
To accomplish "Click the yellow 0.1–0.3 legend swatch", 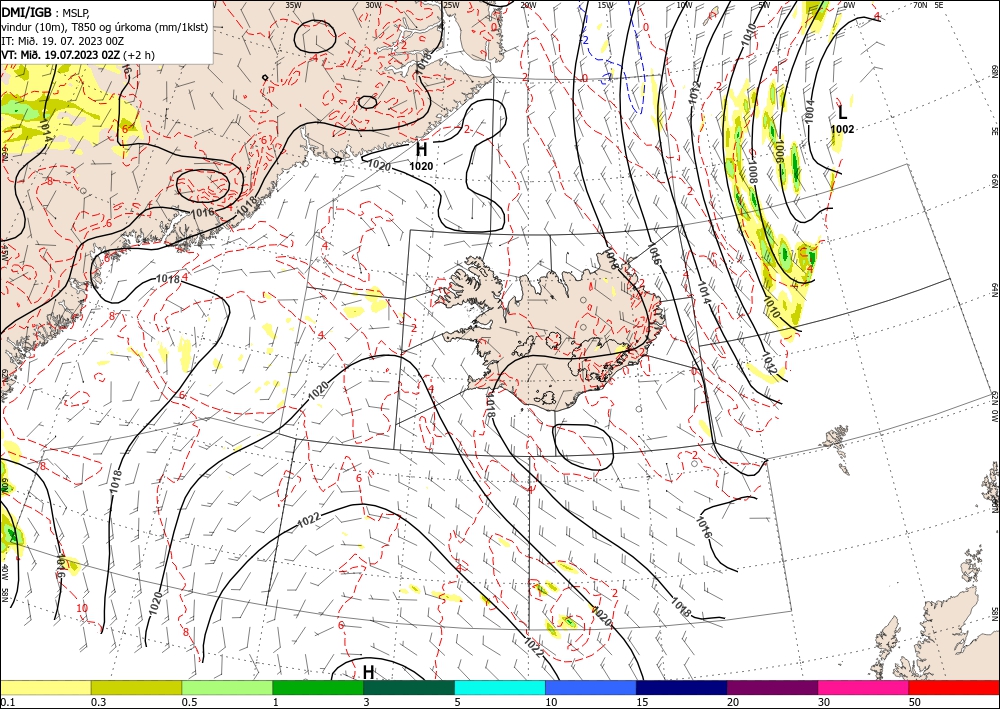I will 45,687.
